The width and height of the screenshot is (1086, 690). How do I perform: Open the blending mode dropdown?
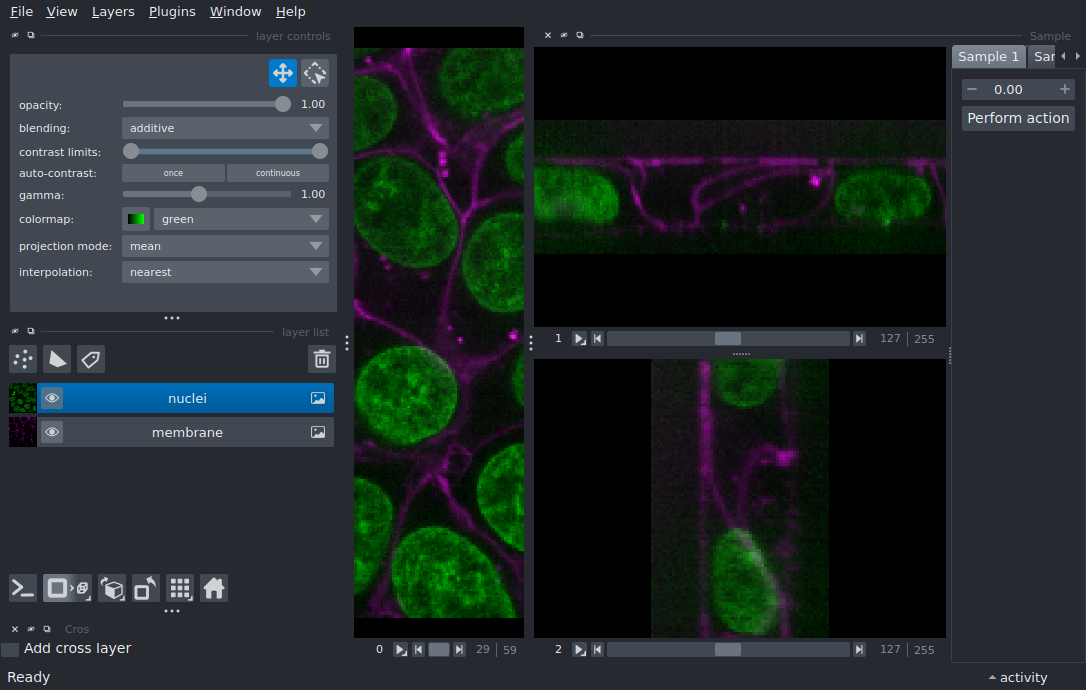pyautogui.click(x=225, y=128)
